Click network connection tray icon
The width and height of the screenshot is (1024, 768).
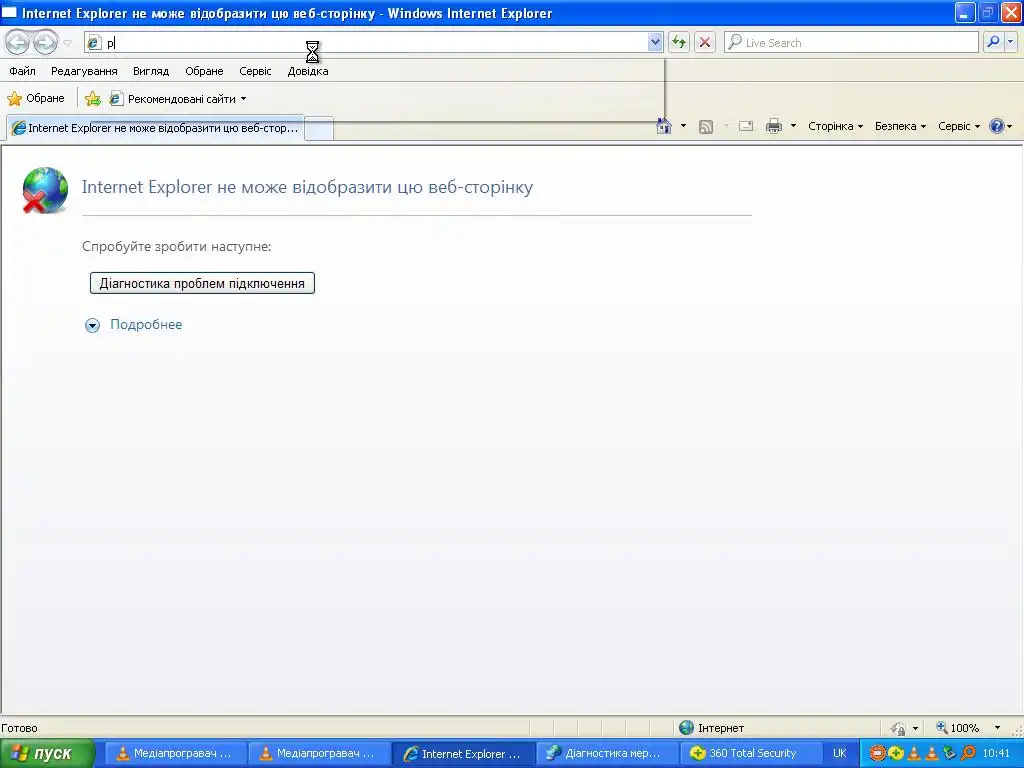pyautogui.click(x=950, y=754)
